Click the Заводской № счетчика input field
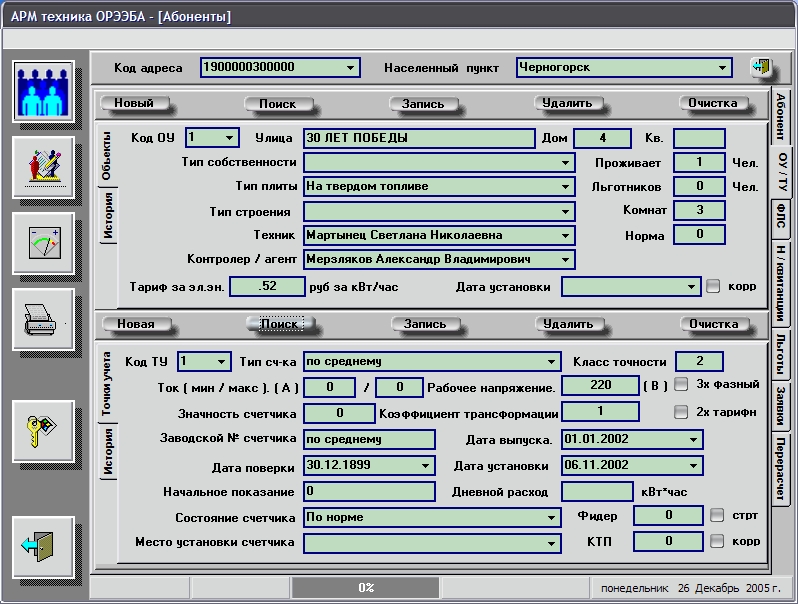 point(369,439)
